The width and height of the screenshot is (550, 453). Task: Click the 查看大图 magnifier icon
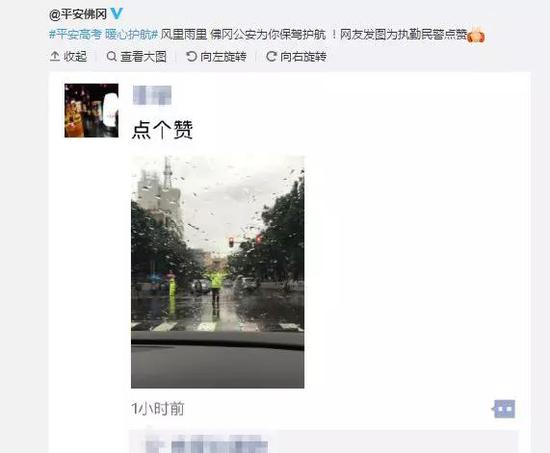point(112,56)
